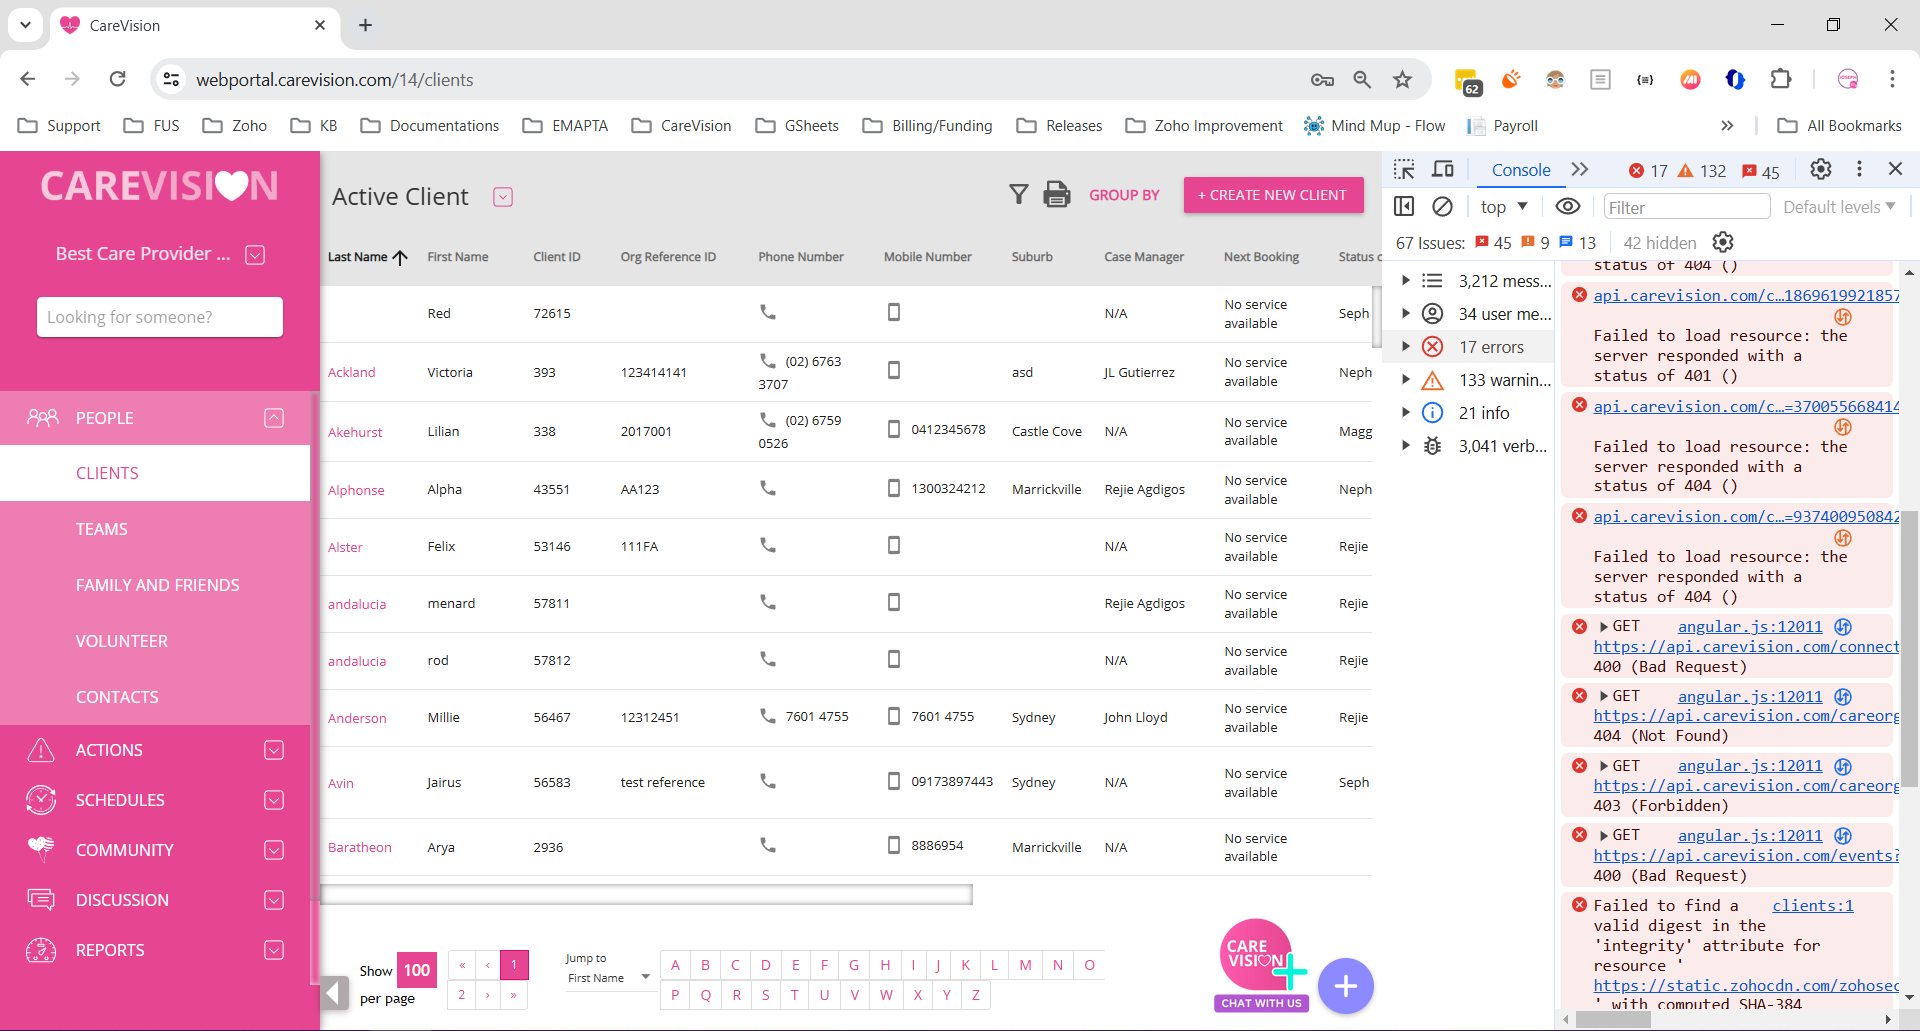Screen dimensions: 1920x1031
Task: Open the Teams menu item
Action: coord(155,529)
